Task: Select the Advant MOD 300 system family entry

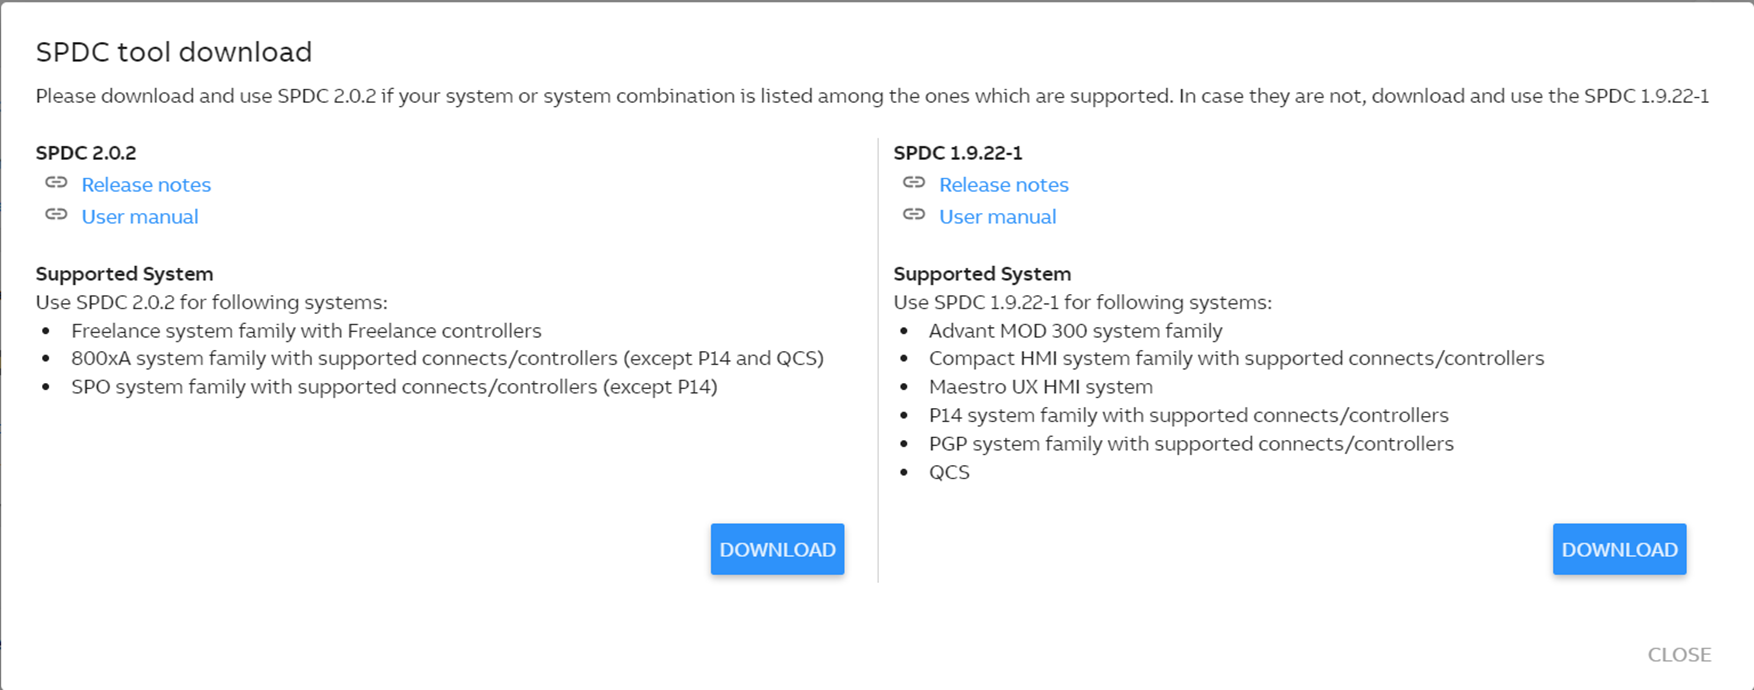Action: tap(1075, 330)
